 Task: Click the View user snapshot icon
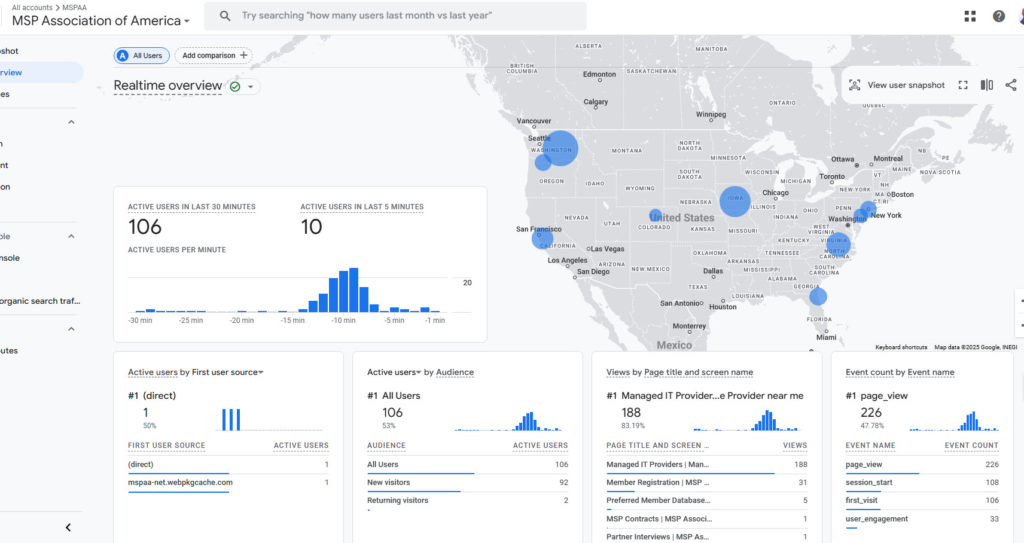pyautogui.click(x=854, y=85)
